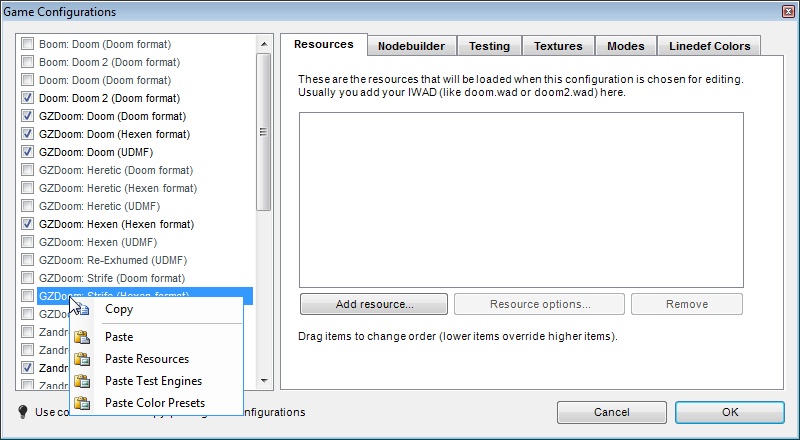Enable Boom: Doom (Doom format) checkbox
Image resolution: width=800 pixels, height=440 pixels.
tap(28, 44)
